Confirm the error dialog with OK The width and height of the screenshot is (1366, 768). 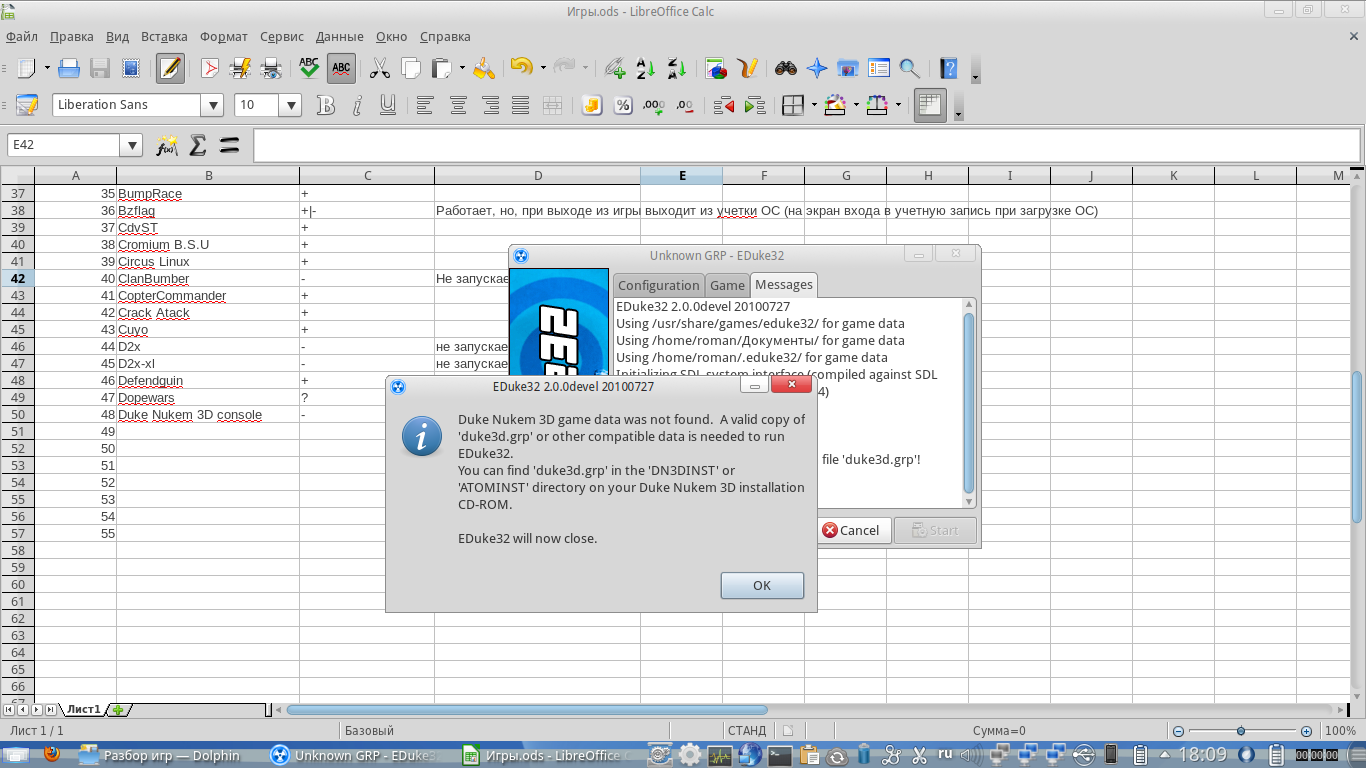(x=762, y=585)
